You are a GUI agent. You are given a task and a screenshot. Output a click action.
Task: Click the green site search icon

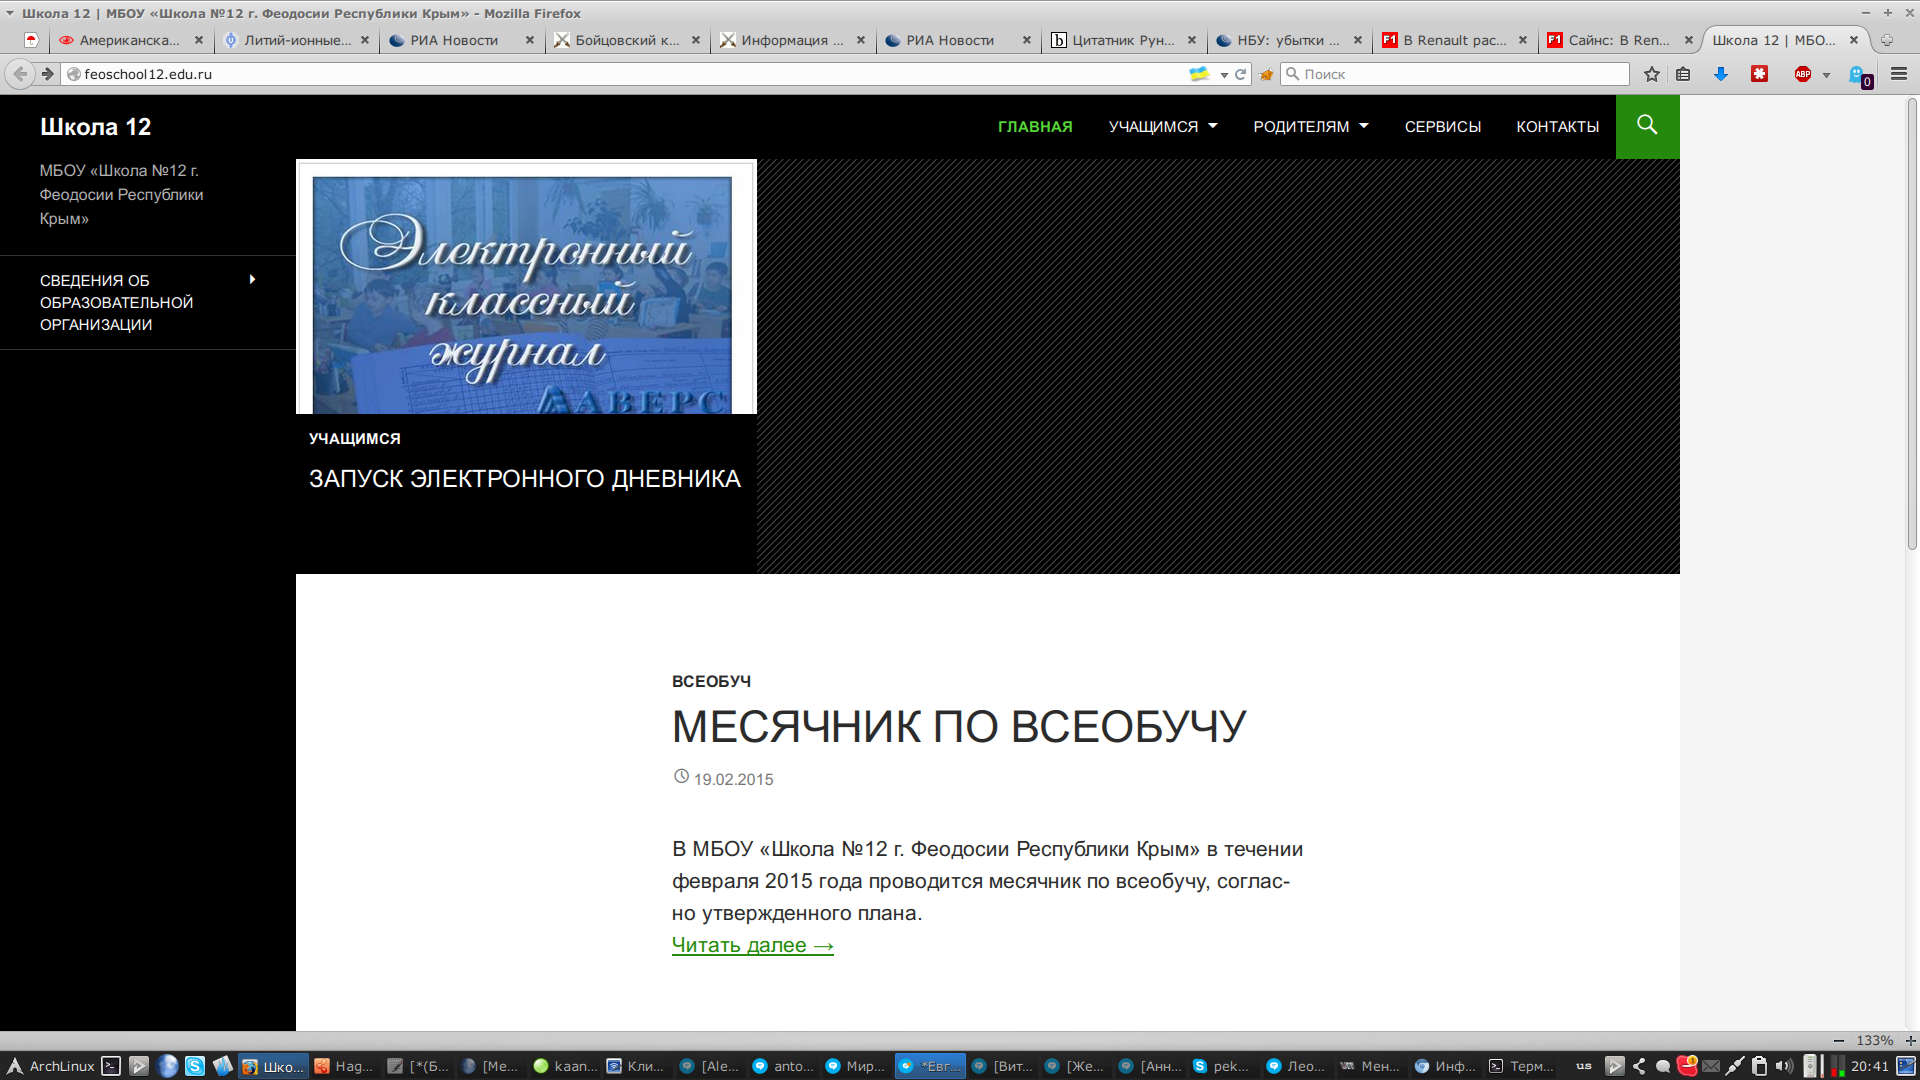pyautogui.click(x=1647, y=126)
